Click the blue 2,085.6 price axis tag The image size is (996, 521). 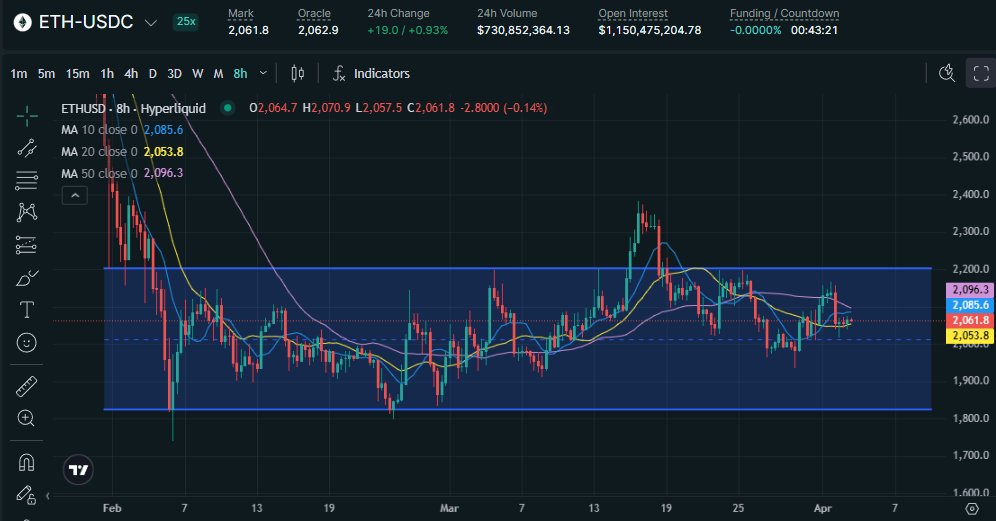click(970, 305)
